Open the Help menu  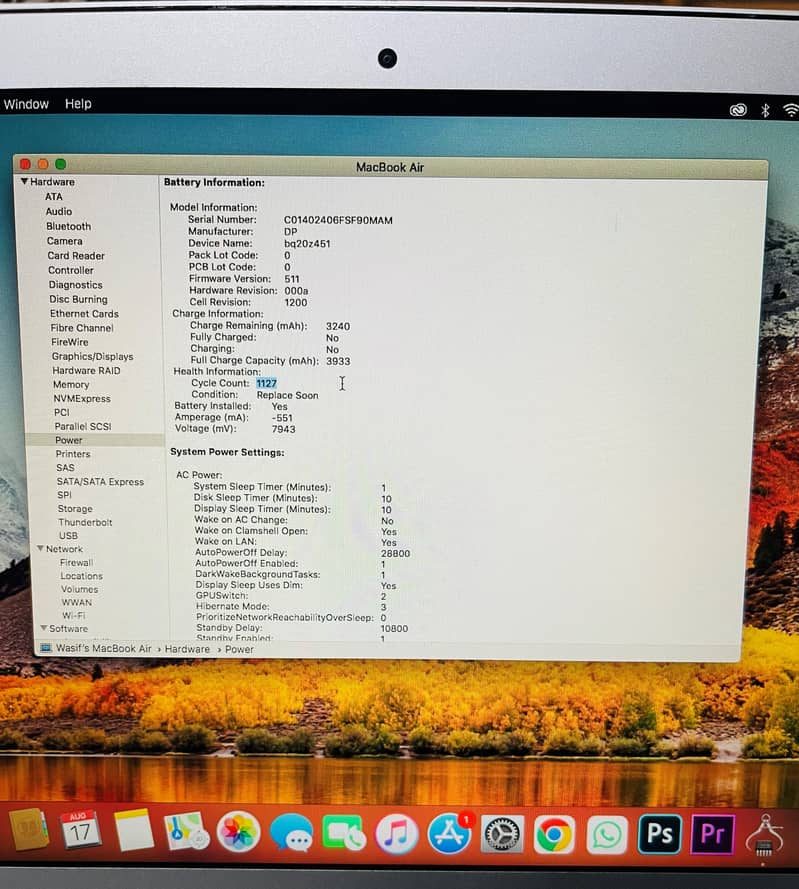pos(78,104)
